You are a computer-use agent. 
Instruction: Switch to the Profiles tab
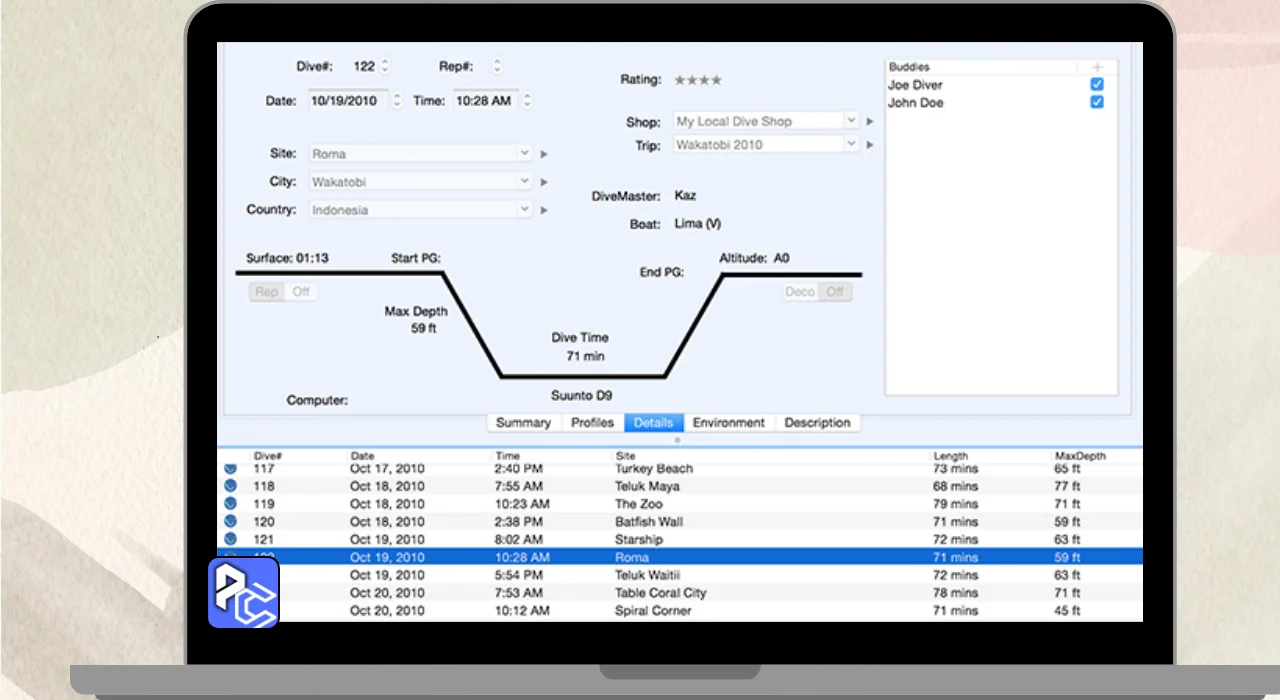pos(592,423)
